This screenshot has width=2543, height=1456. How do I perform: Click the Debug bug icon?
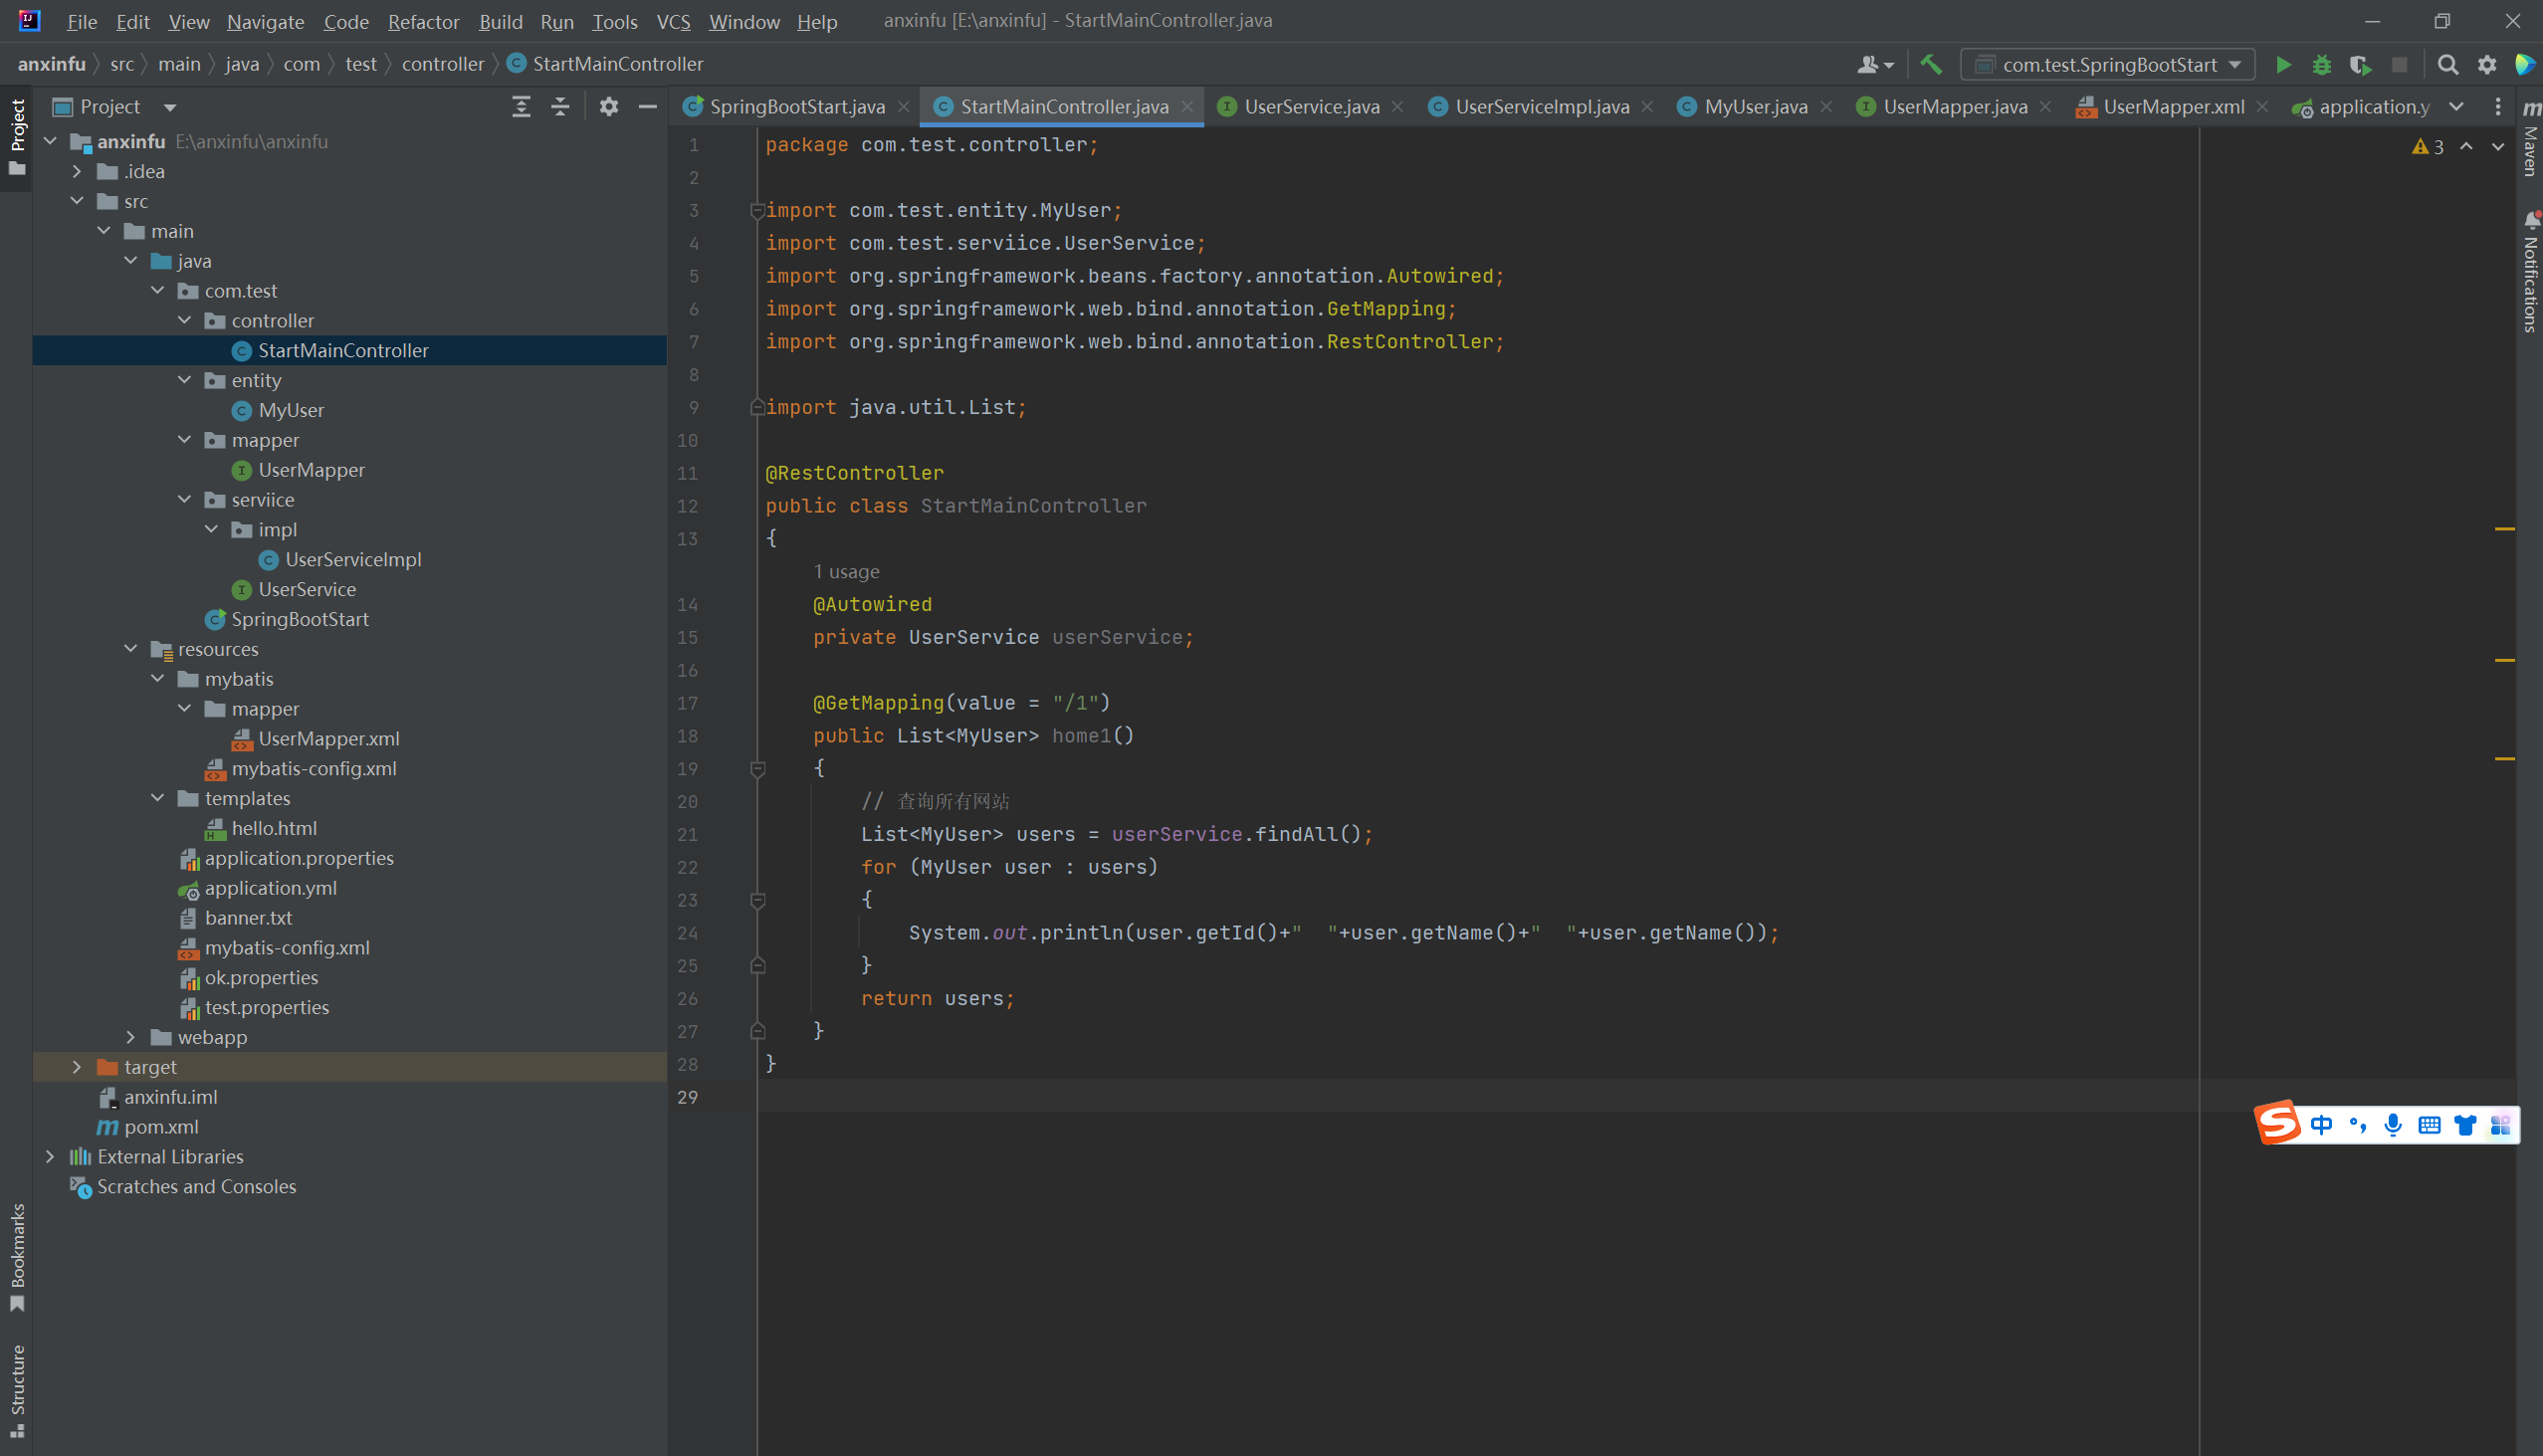pyautogui.click(x=2322, y=65)
